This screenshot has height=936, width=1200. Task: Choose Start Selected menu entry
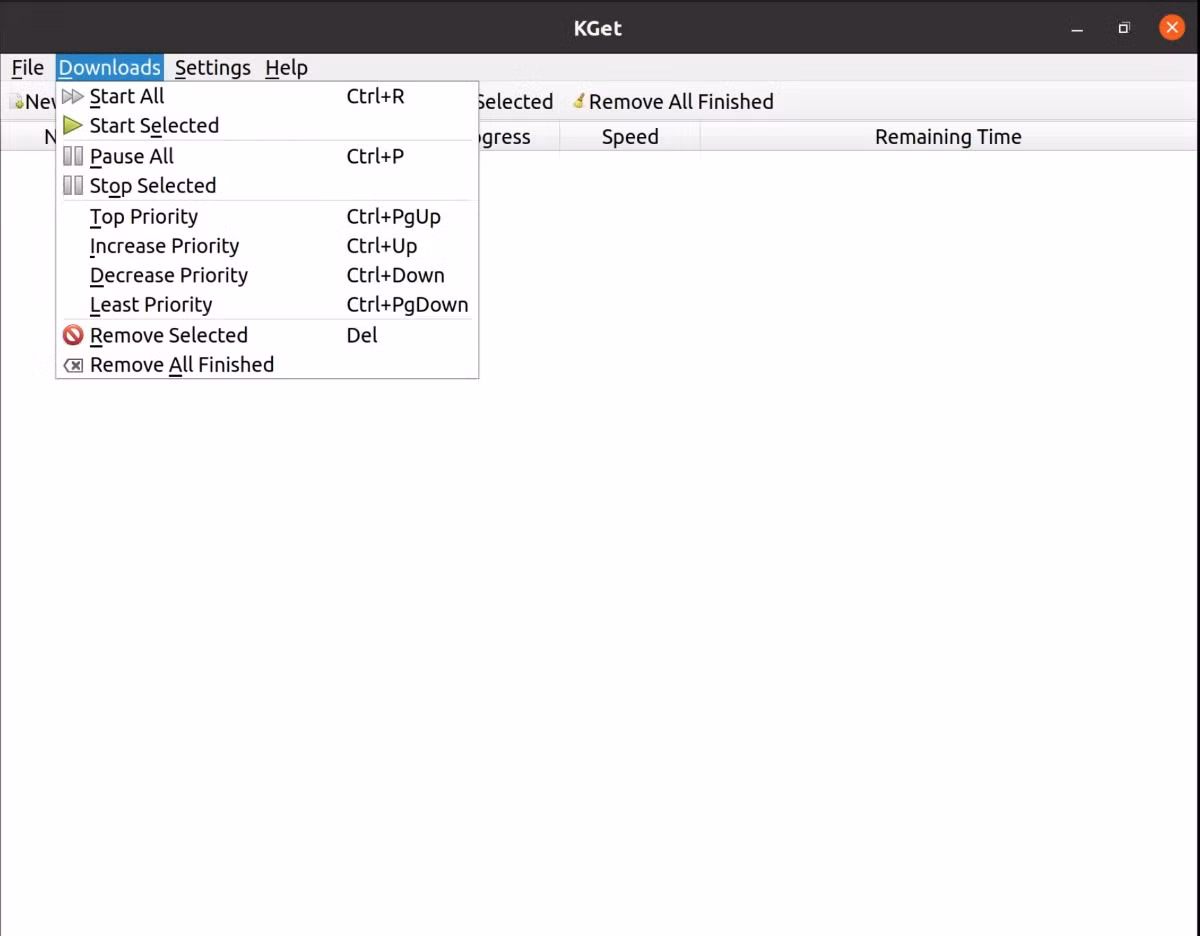tap(267, 126)
